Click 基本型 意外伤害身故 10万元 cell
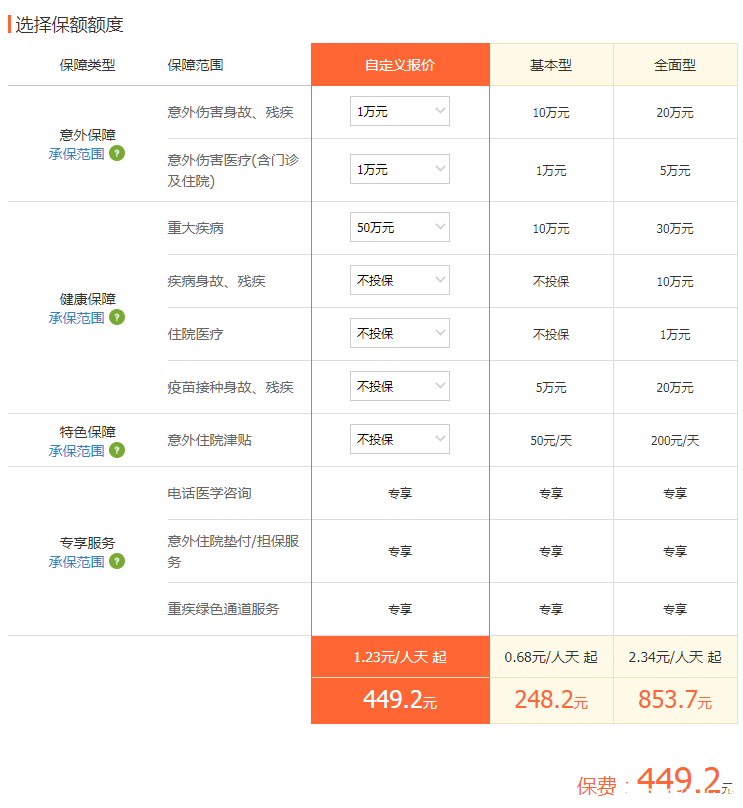 click(551, 112)
